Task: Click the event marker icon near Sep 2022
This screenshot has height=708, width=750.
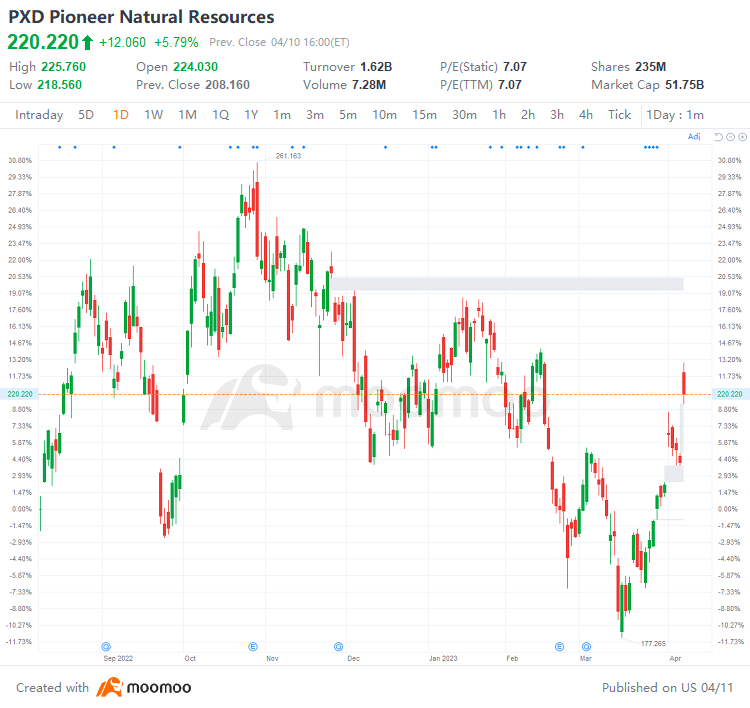Action: coord(107,646)
